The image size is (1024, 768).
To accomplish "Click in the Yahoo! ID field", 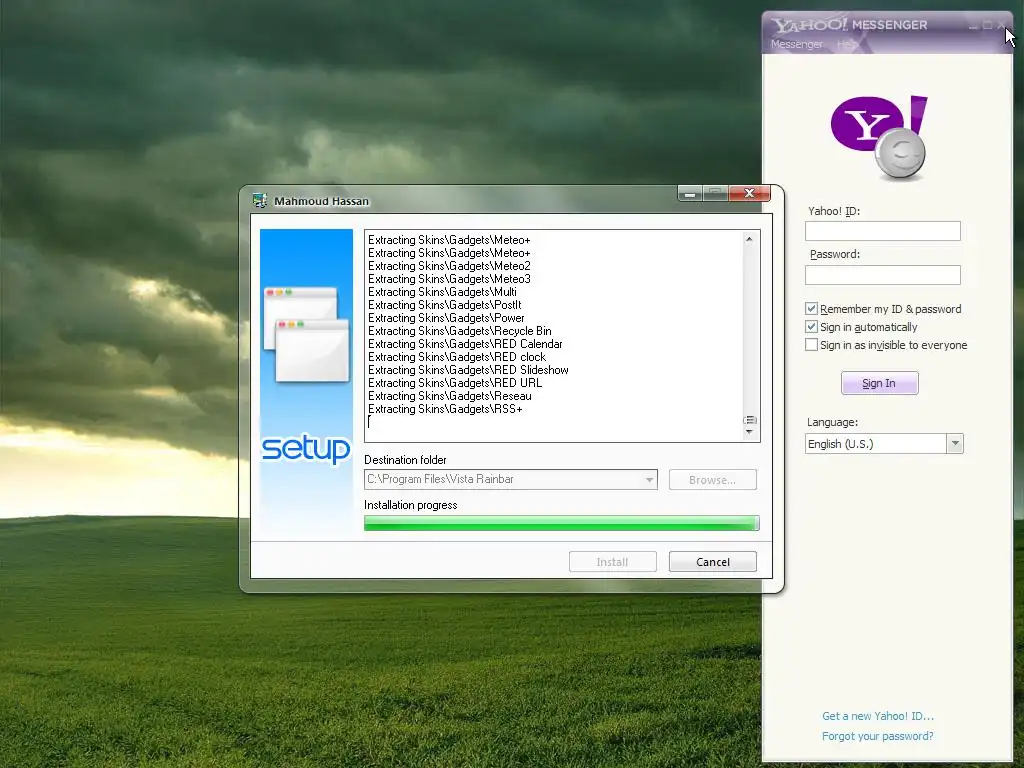I will (882, 231).
